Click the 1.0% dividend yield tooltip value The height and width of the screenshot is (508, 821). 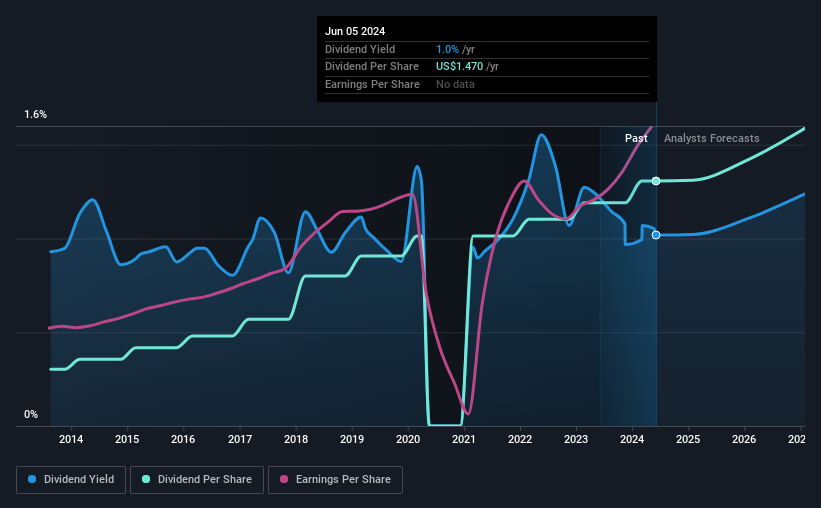(x=447, y=49)
